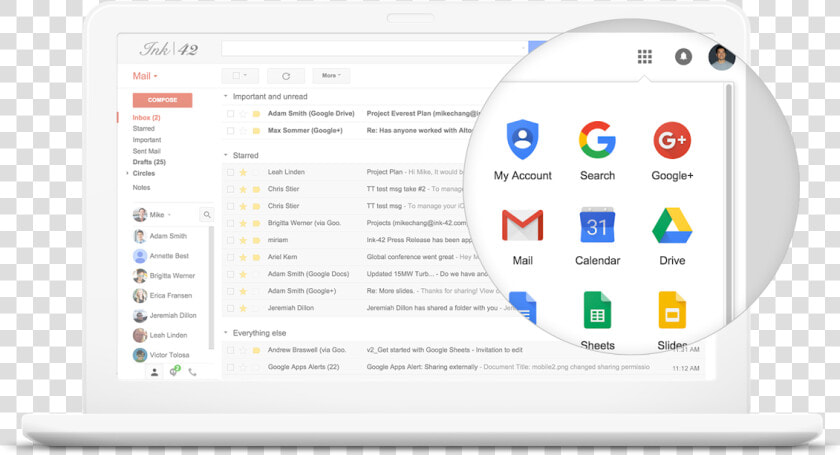Open the Docs app icon
The width and height of the screenshot is (840, 455).
click(522, 308)
